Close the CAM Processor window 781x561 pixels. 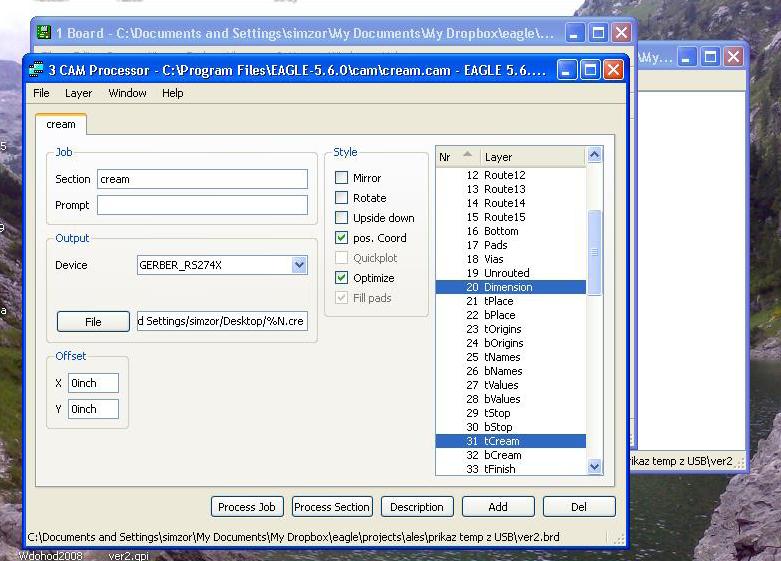[x=613, y=70]
